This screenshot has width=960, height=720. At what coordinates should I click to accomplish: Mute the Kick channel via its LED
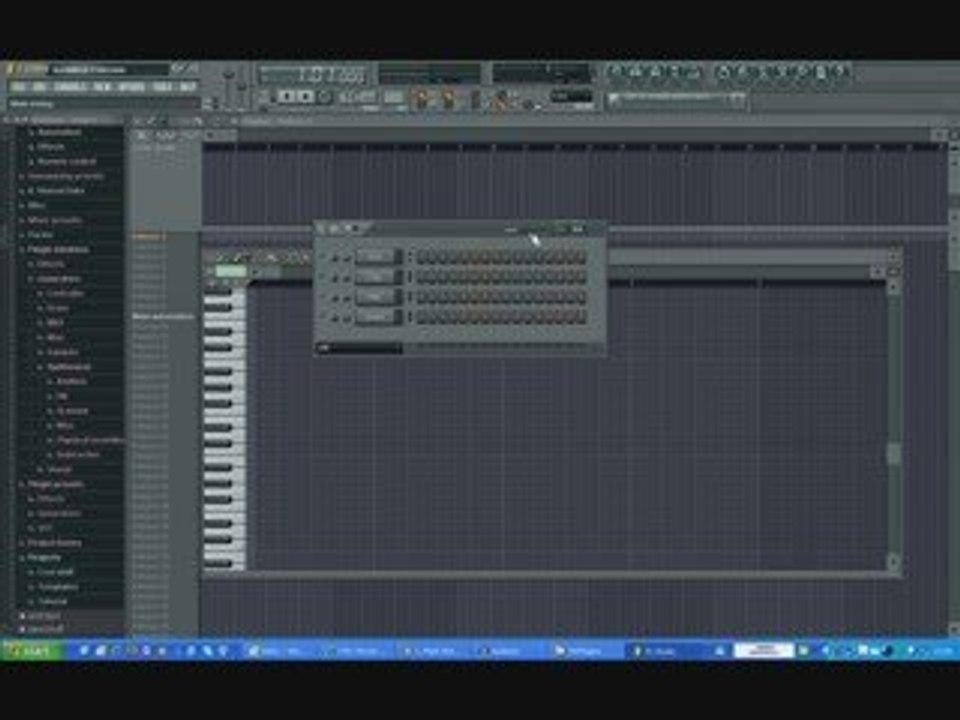[x=323, y=258]
